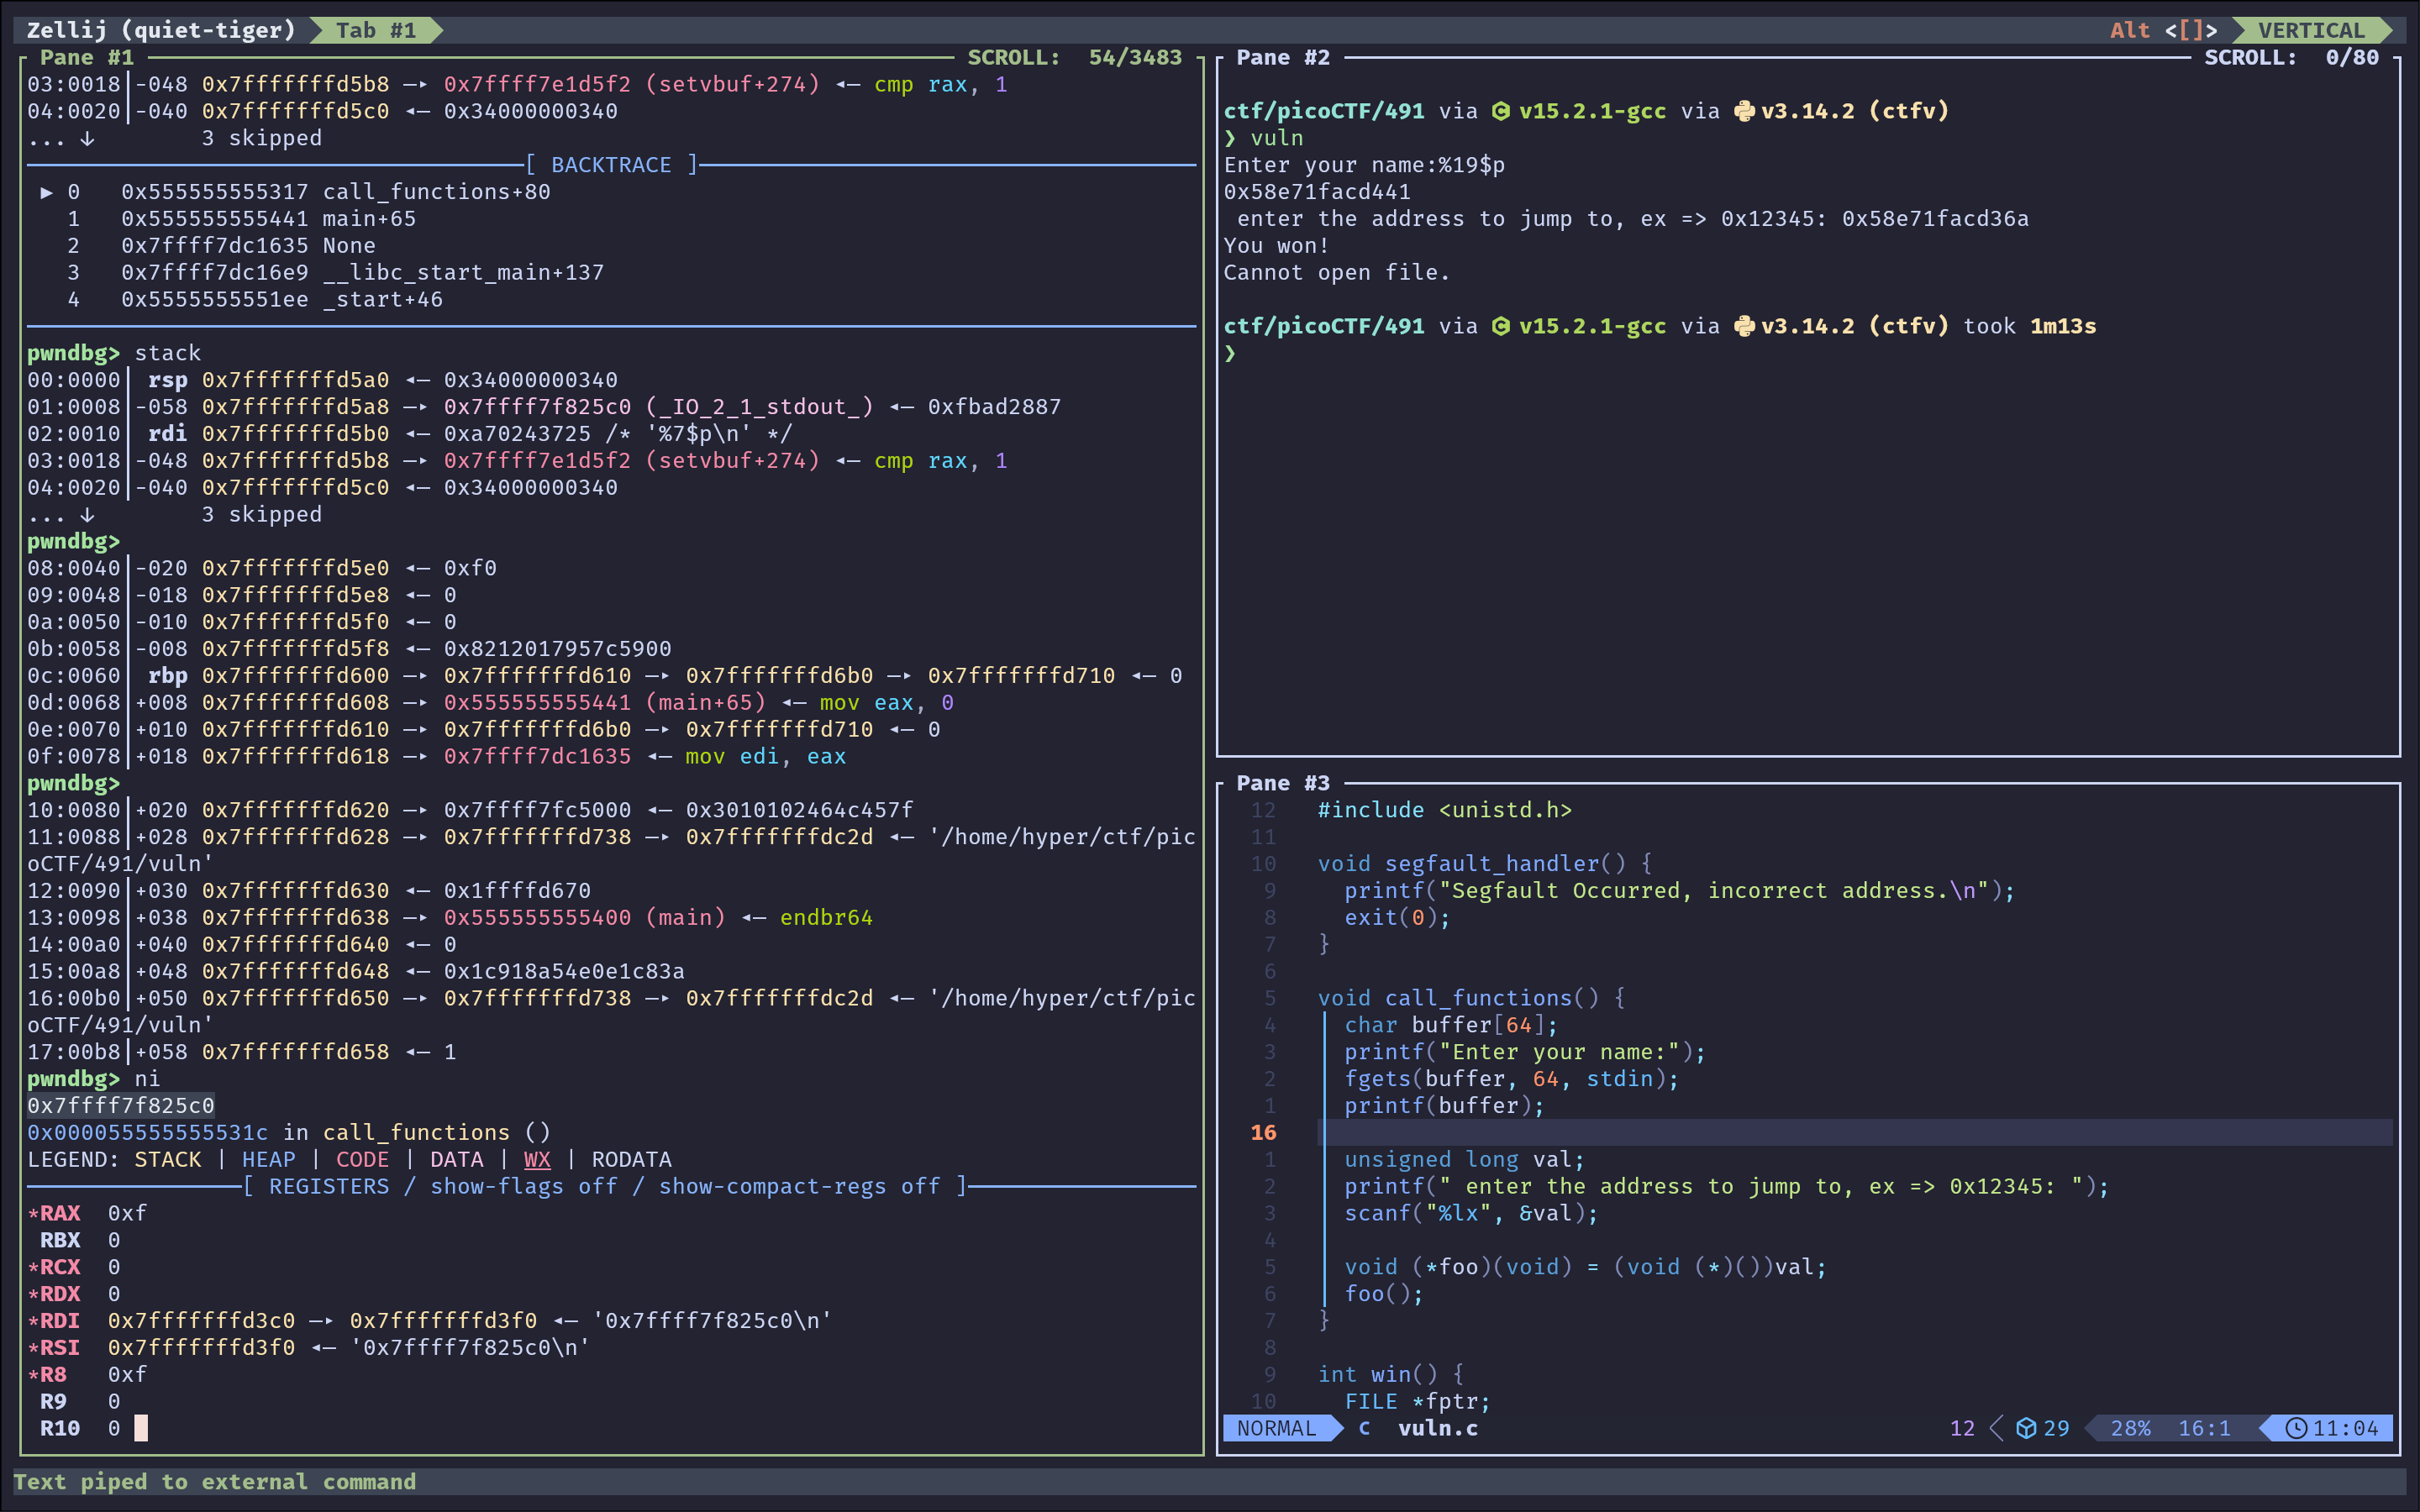The image size is (2420, 1512).
Task: Click the C filetype icon before vuln.c
Action: pyautogui.click(x=1364, y=1428)
